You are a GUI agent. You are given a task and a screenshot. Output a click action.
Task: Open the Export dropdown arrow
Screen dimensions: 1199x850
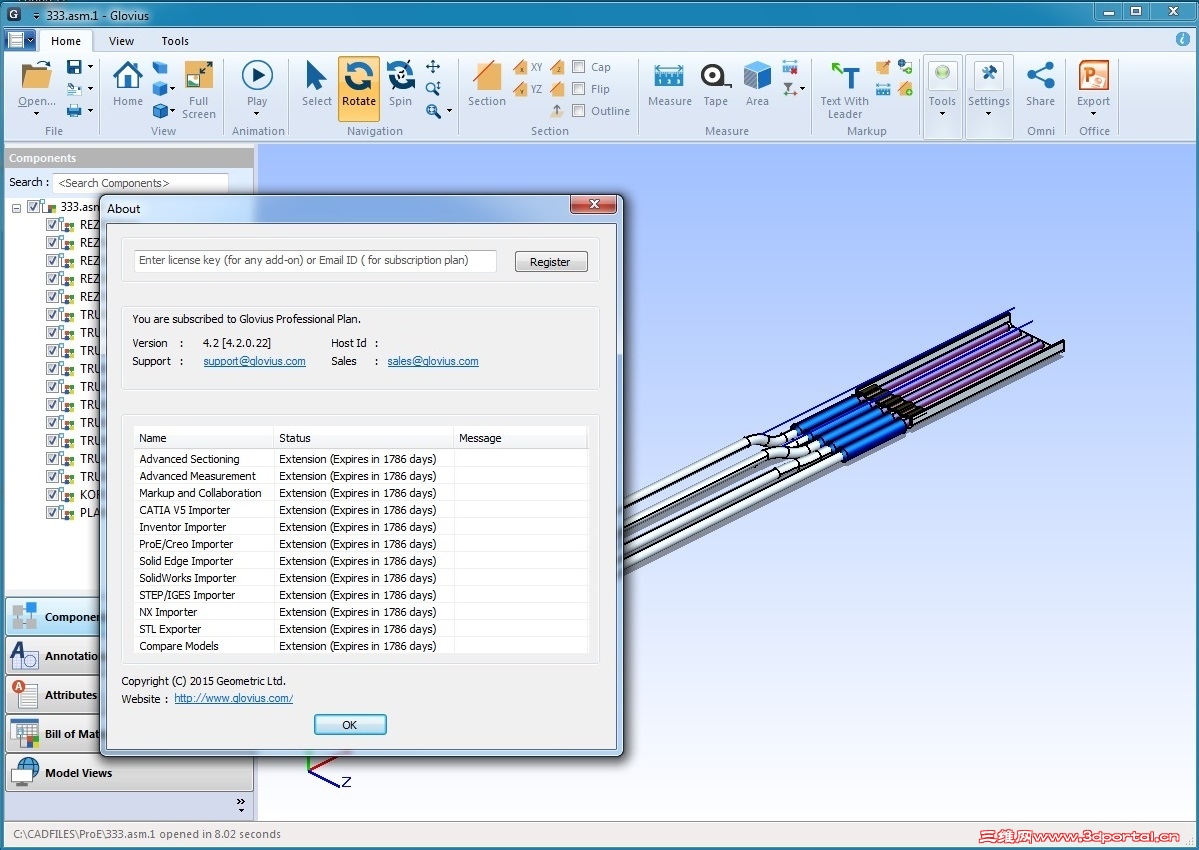(1093, 114)
